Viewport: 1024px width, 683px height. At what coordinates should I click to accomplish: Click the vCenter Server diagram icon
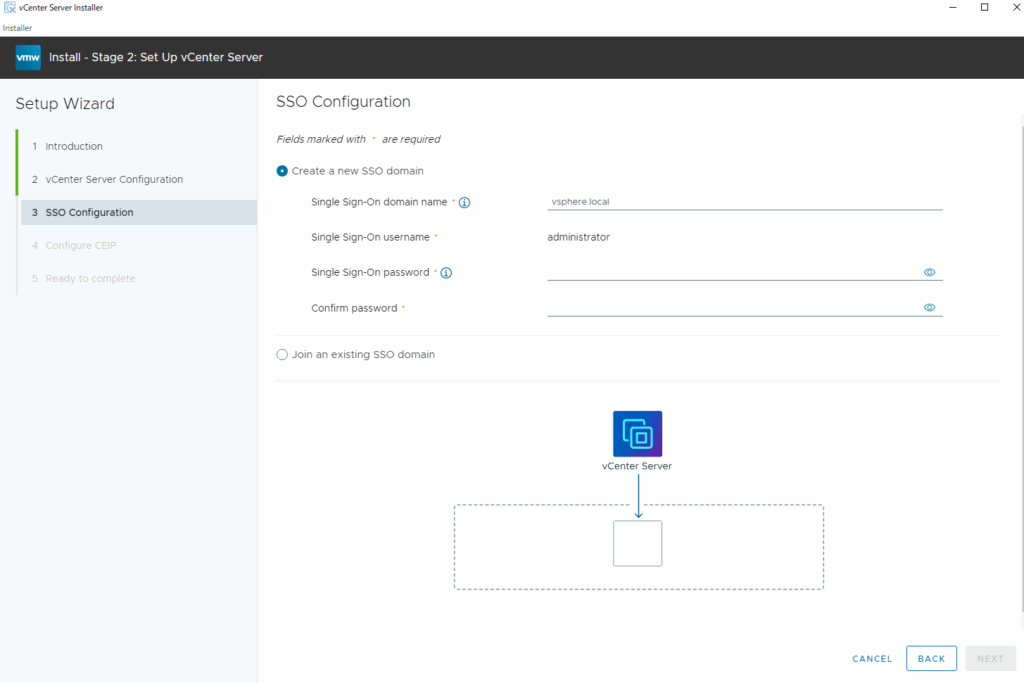pyautogui.click(x=637, y=434)
